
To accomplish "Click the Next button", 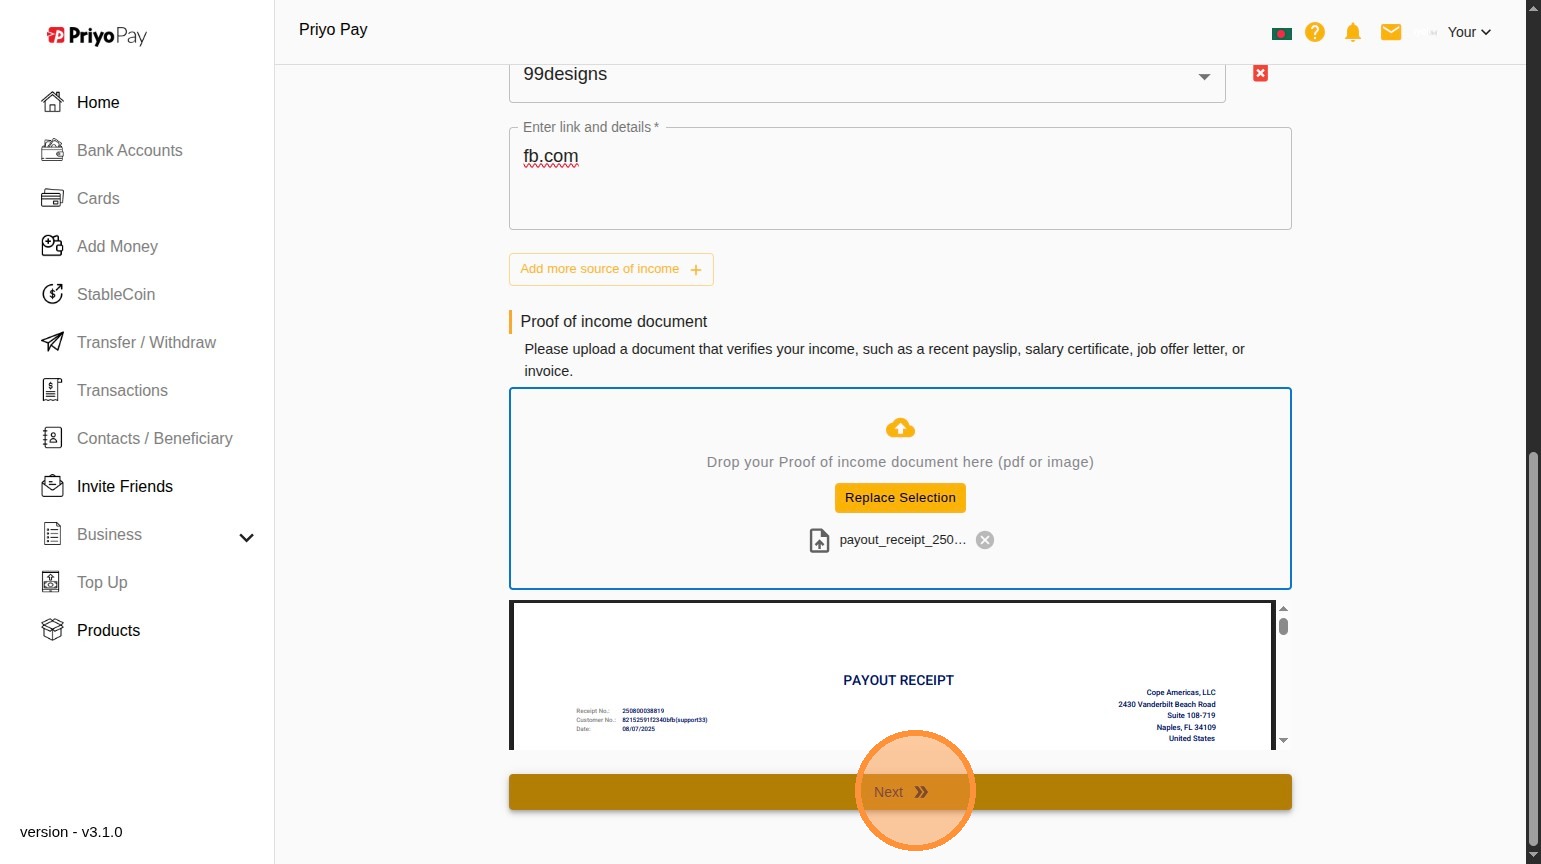I will click(900, 792).
